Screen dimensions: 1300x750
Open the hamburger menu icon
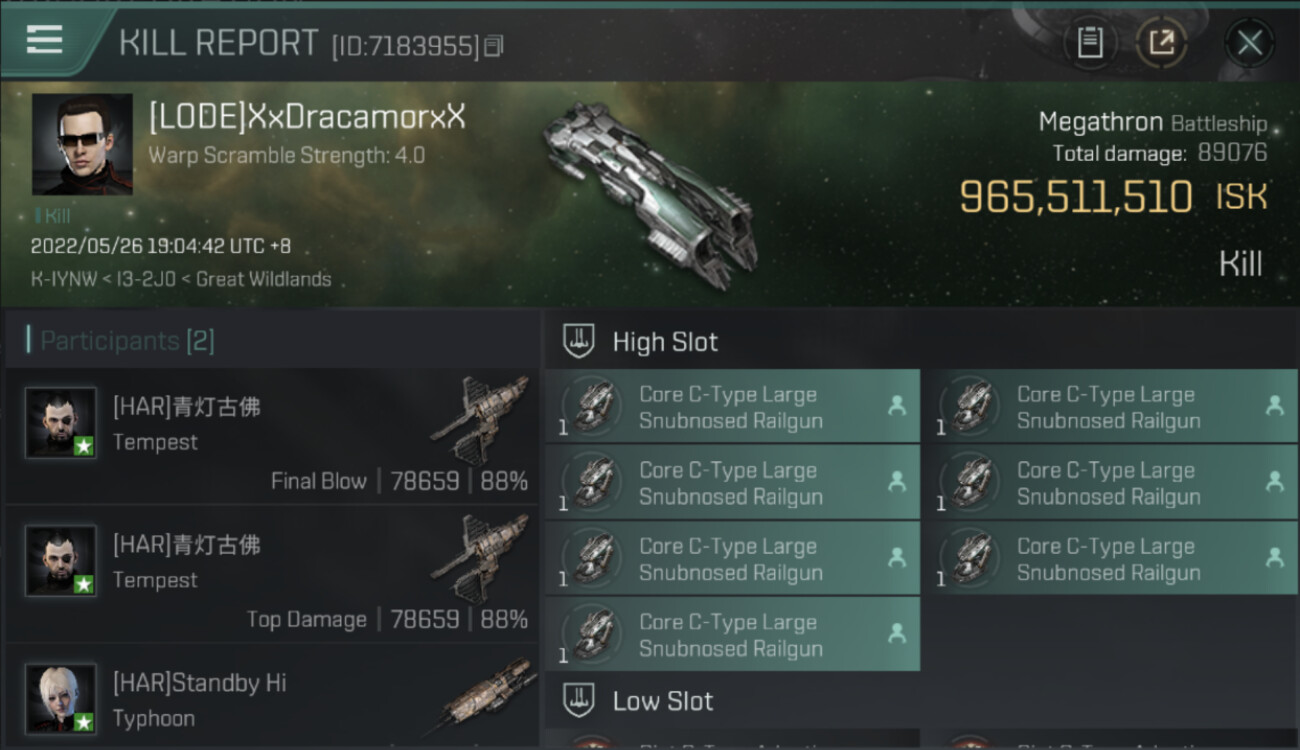pos(44,40)
